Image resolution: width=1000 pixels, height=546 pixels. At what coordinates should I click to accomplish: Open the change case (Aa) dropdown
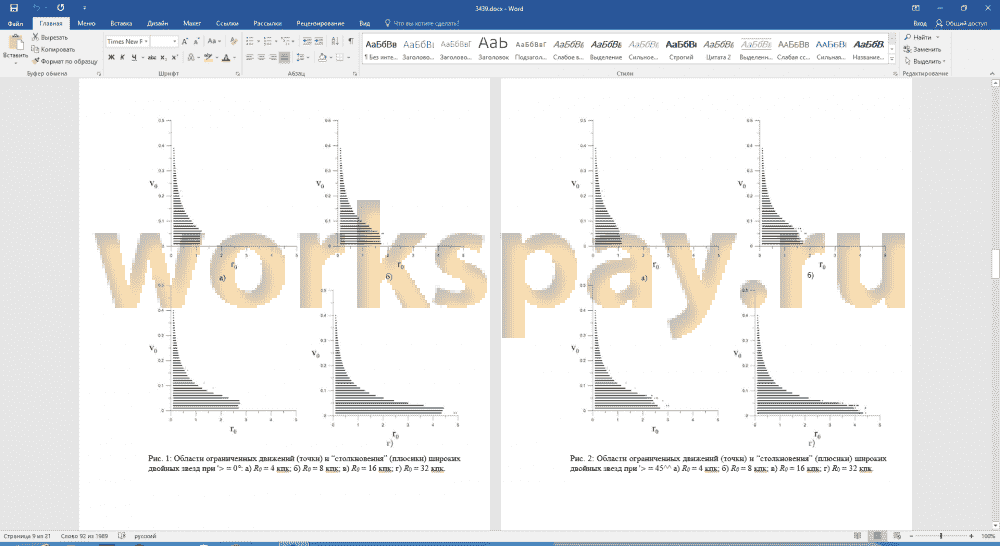click(x=214, y=41)
